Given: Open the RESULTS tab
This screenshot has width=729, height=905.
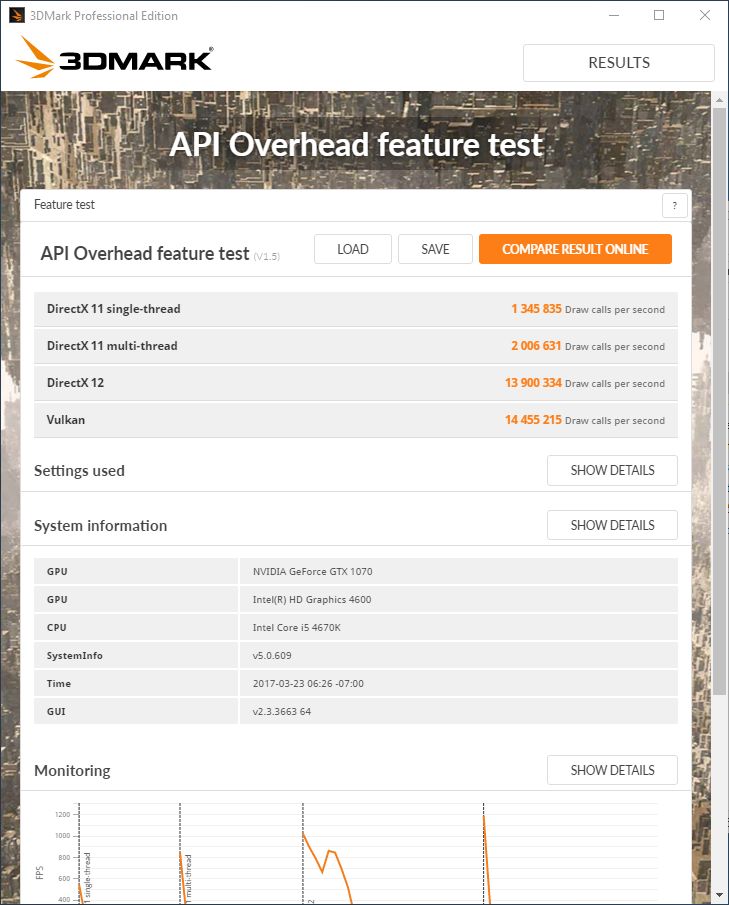Looking at the screenshot, I should (619, 62).
